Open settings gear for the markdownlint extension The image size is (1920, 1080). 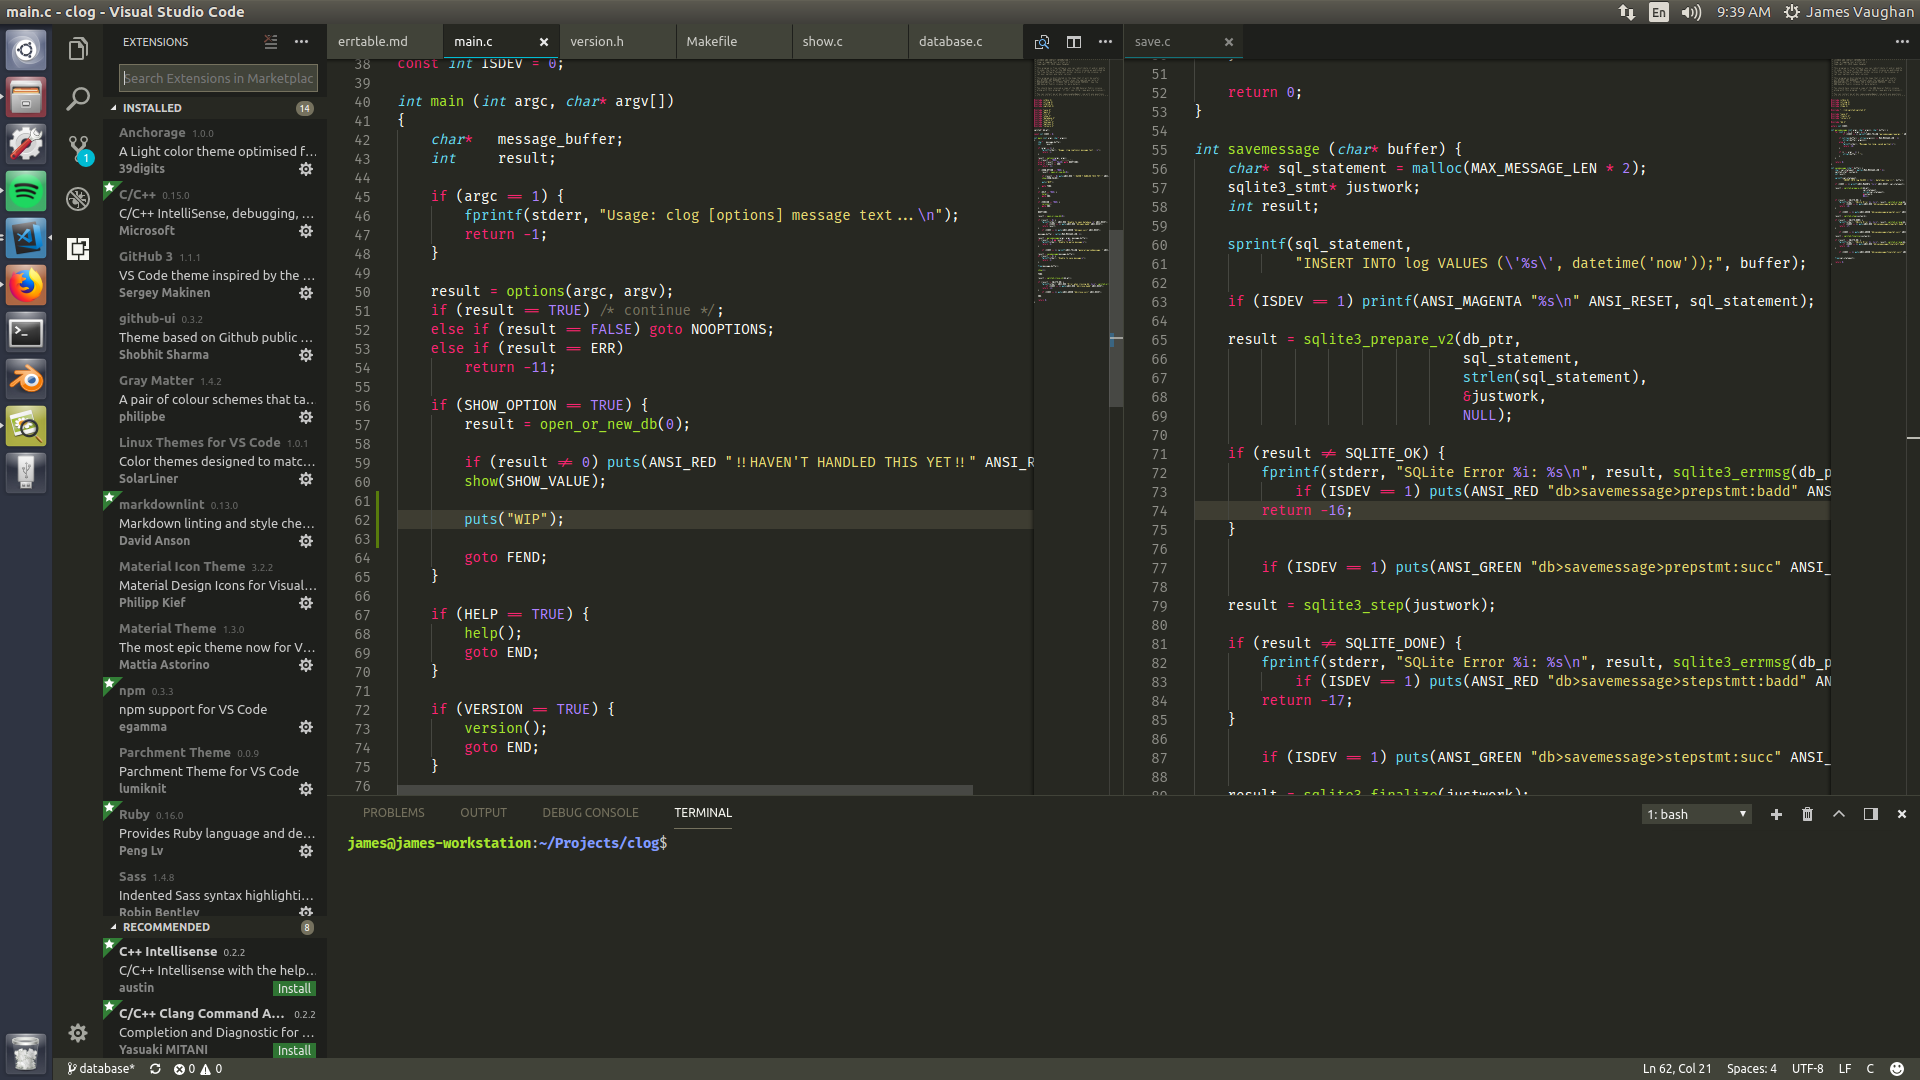click(306, 541)
